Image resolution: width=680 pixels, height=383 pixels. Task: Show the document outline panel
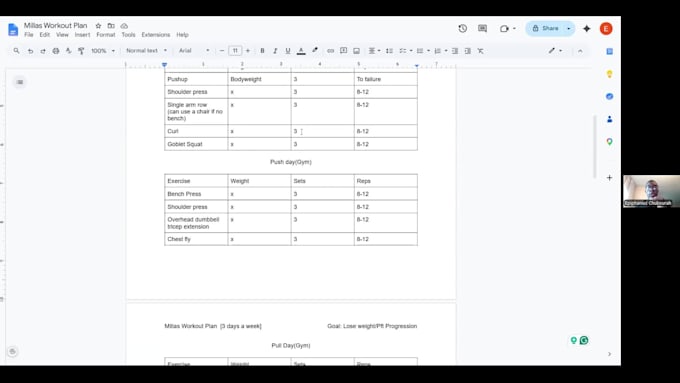20,82
